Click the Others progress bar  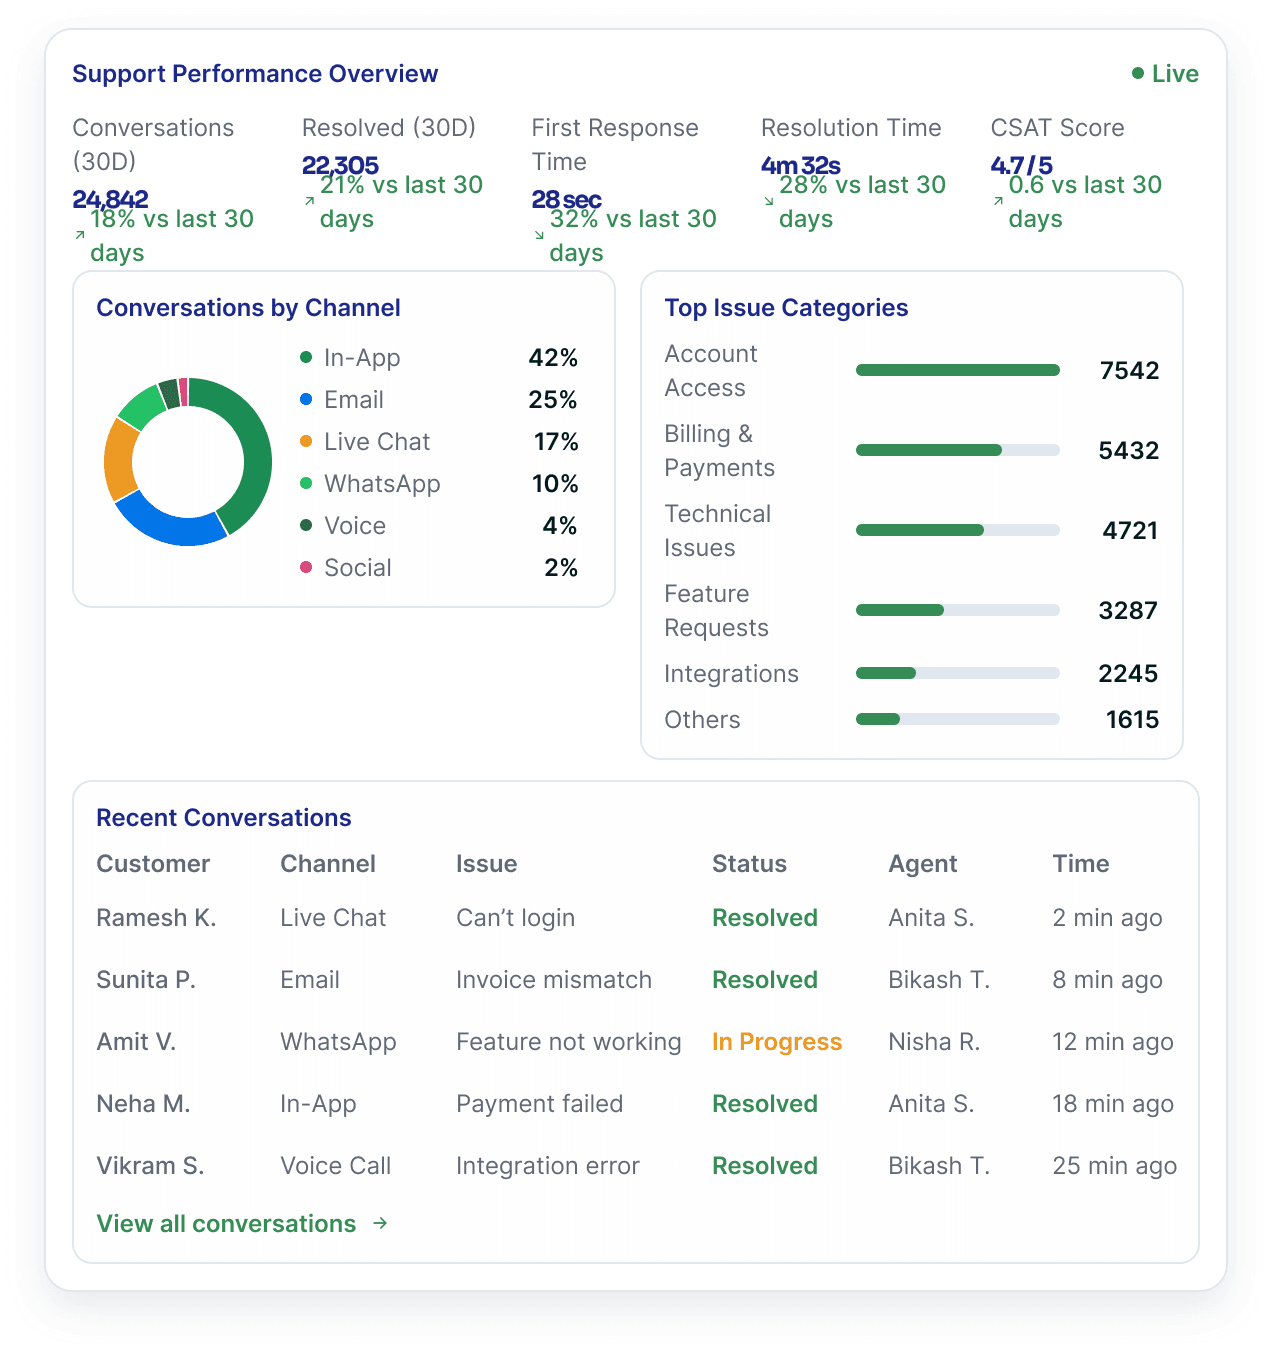958,719
